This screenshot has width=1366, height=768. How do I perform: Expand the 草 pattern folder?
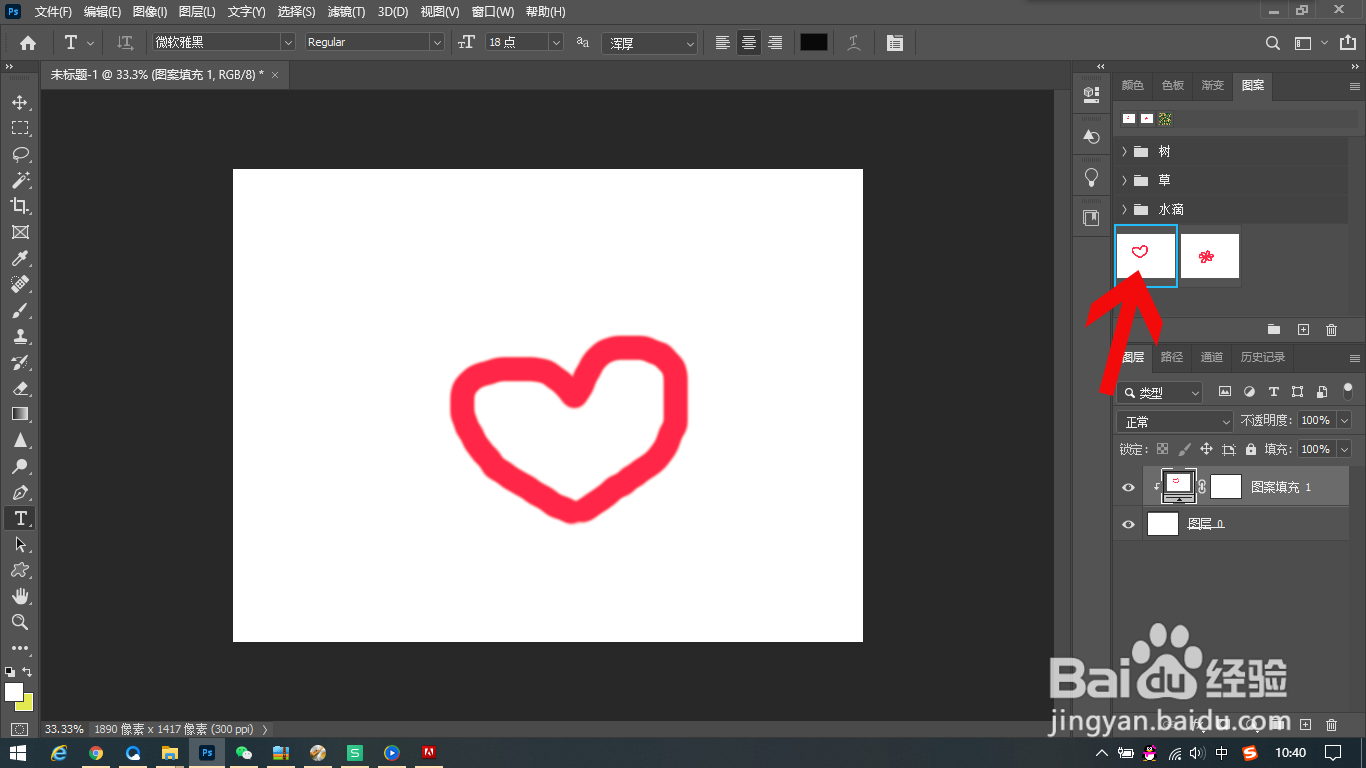[1124, 181]
